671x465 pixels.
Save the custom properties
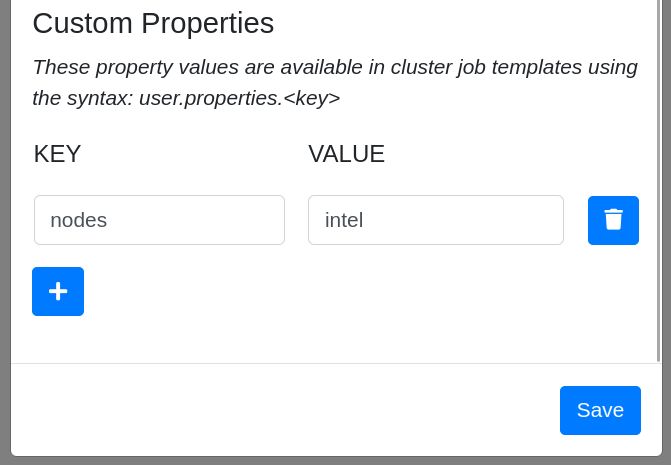pyautogui.click(x=600, y=410)
